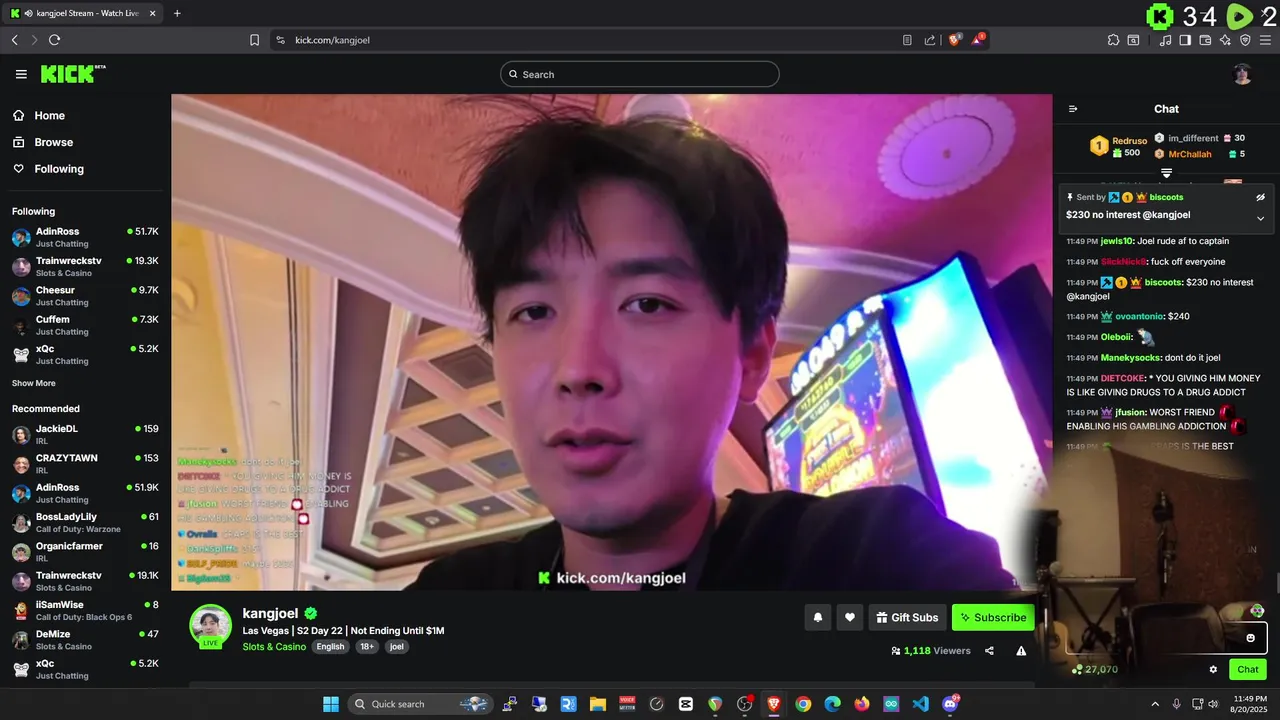Open biscoots username in chat
The height and width of the screenshot is (720, 1280).
[x=1164, y=282]
